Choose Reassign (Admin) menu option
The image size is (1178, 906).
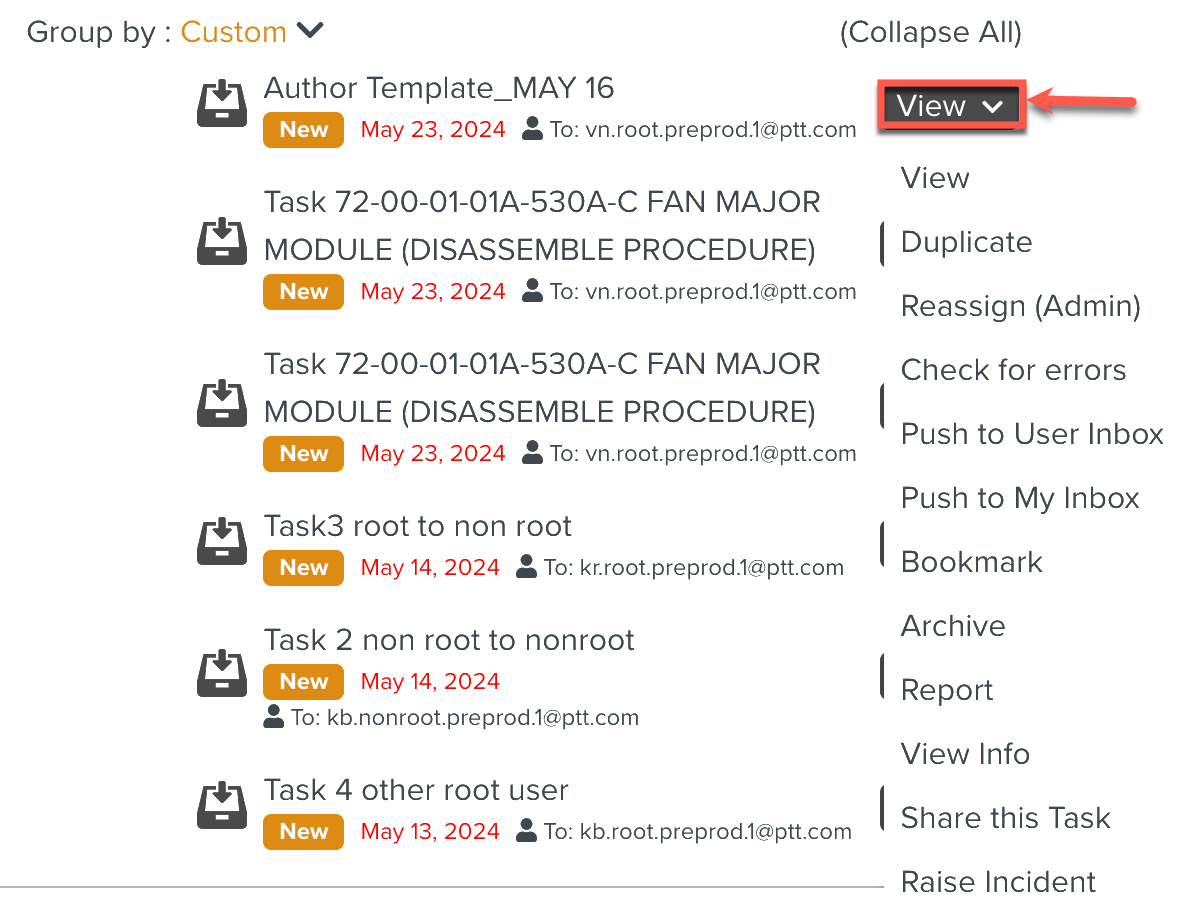1020,306
